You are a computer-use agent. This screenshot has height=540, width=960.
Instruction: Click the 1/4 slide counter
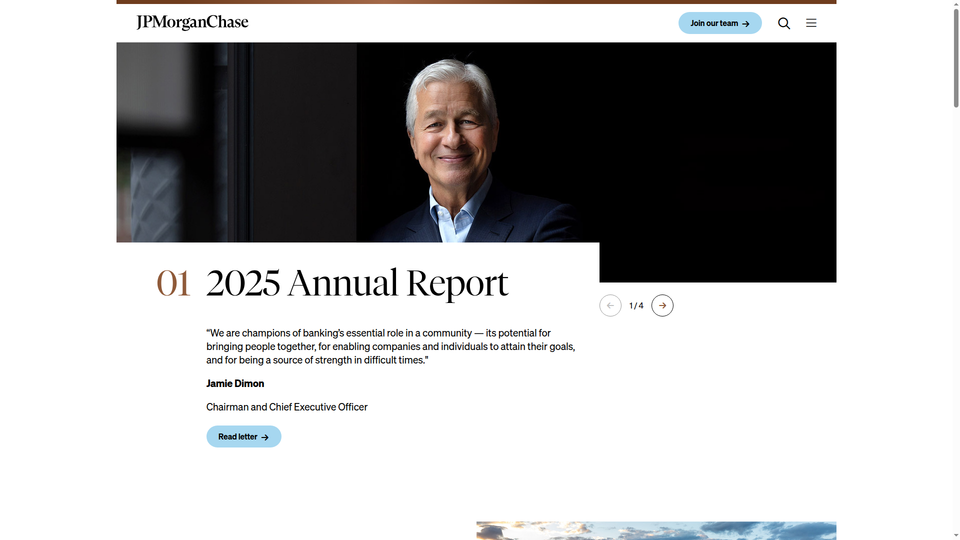[x=636, y=306]
